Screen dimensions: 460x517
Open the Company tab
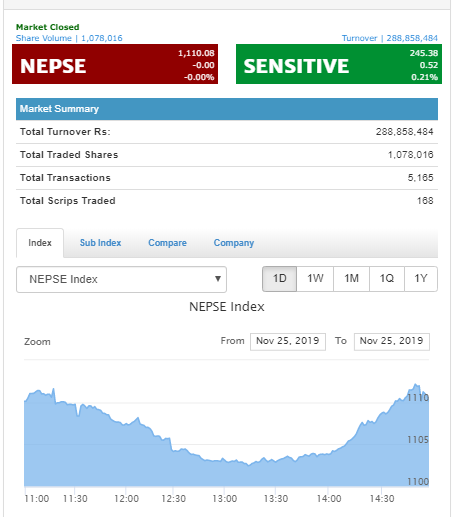coord(234,243)
